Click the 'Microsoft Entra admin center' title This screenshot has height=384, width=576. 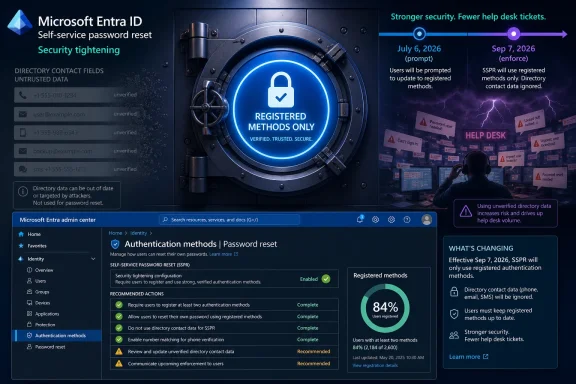click(57, 220)
